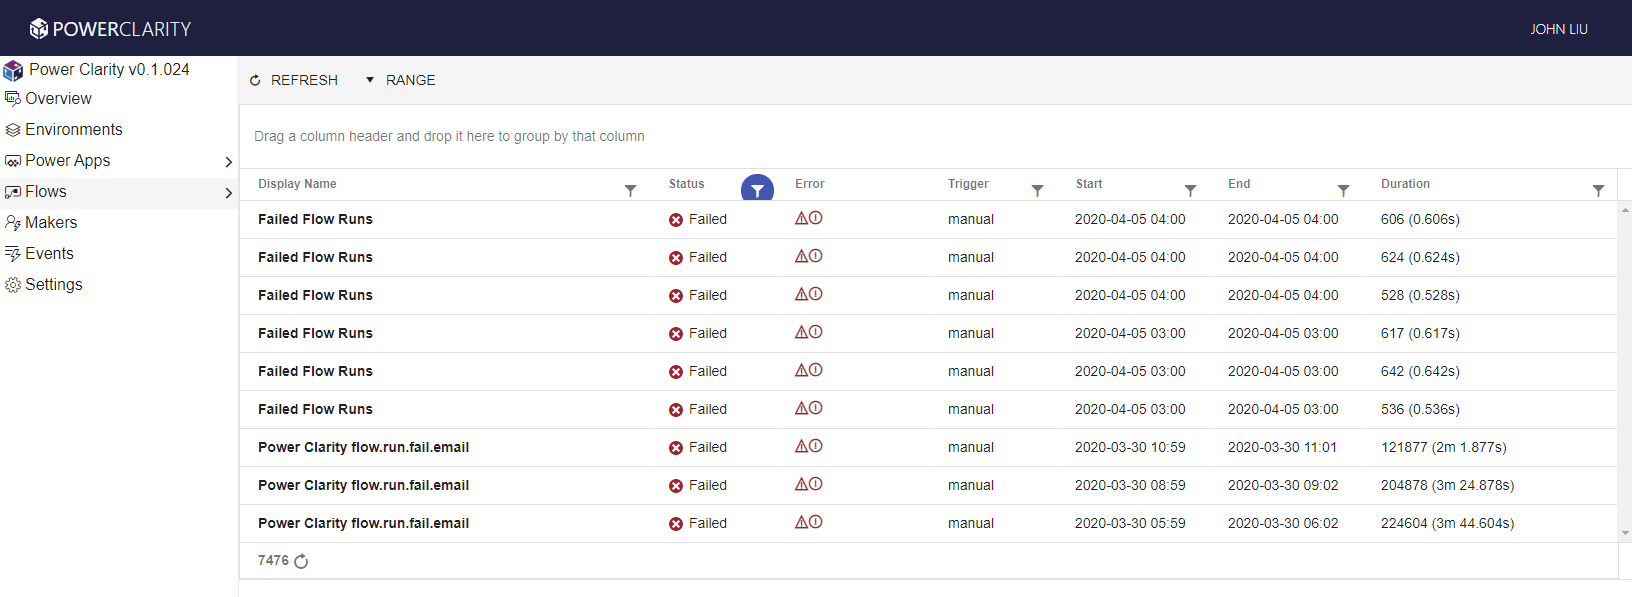Click the PowerClarity logo in header
The height and width of the screenshot is (597, 1632).
point(110,29)
